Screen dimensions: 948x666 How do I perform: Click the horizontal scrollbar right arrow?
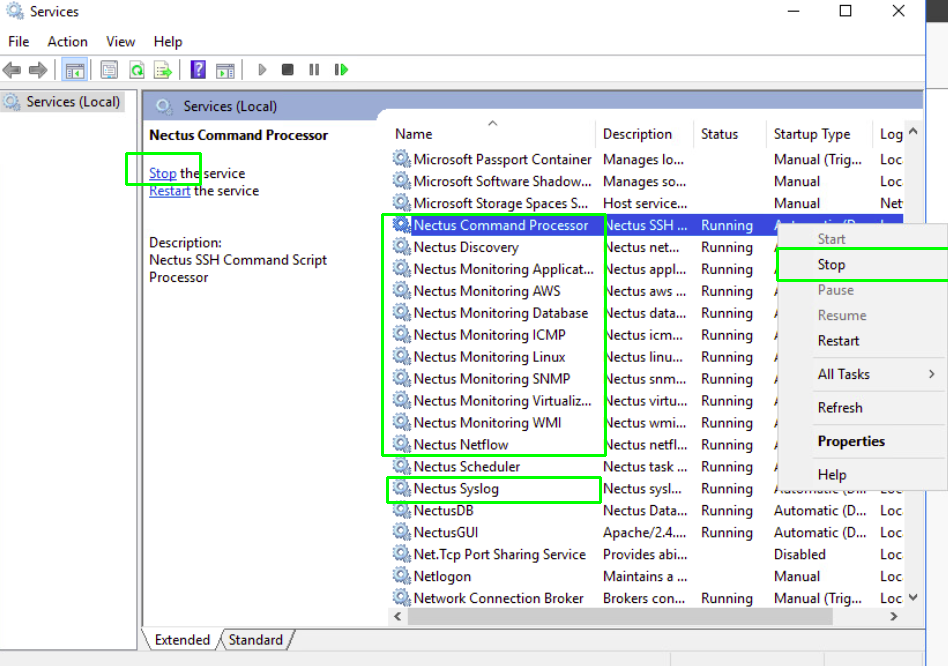pos(894,617)
